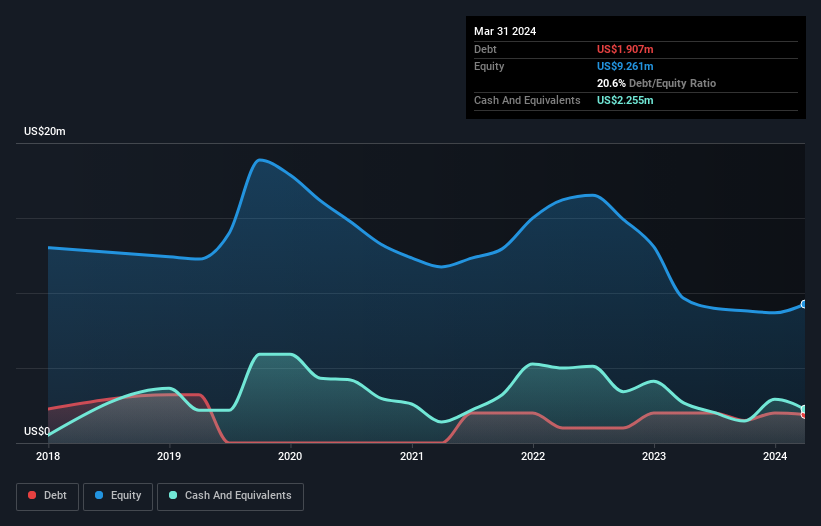
Task: Click the US$0 y-axis label
Action: 37,431
